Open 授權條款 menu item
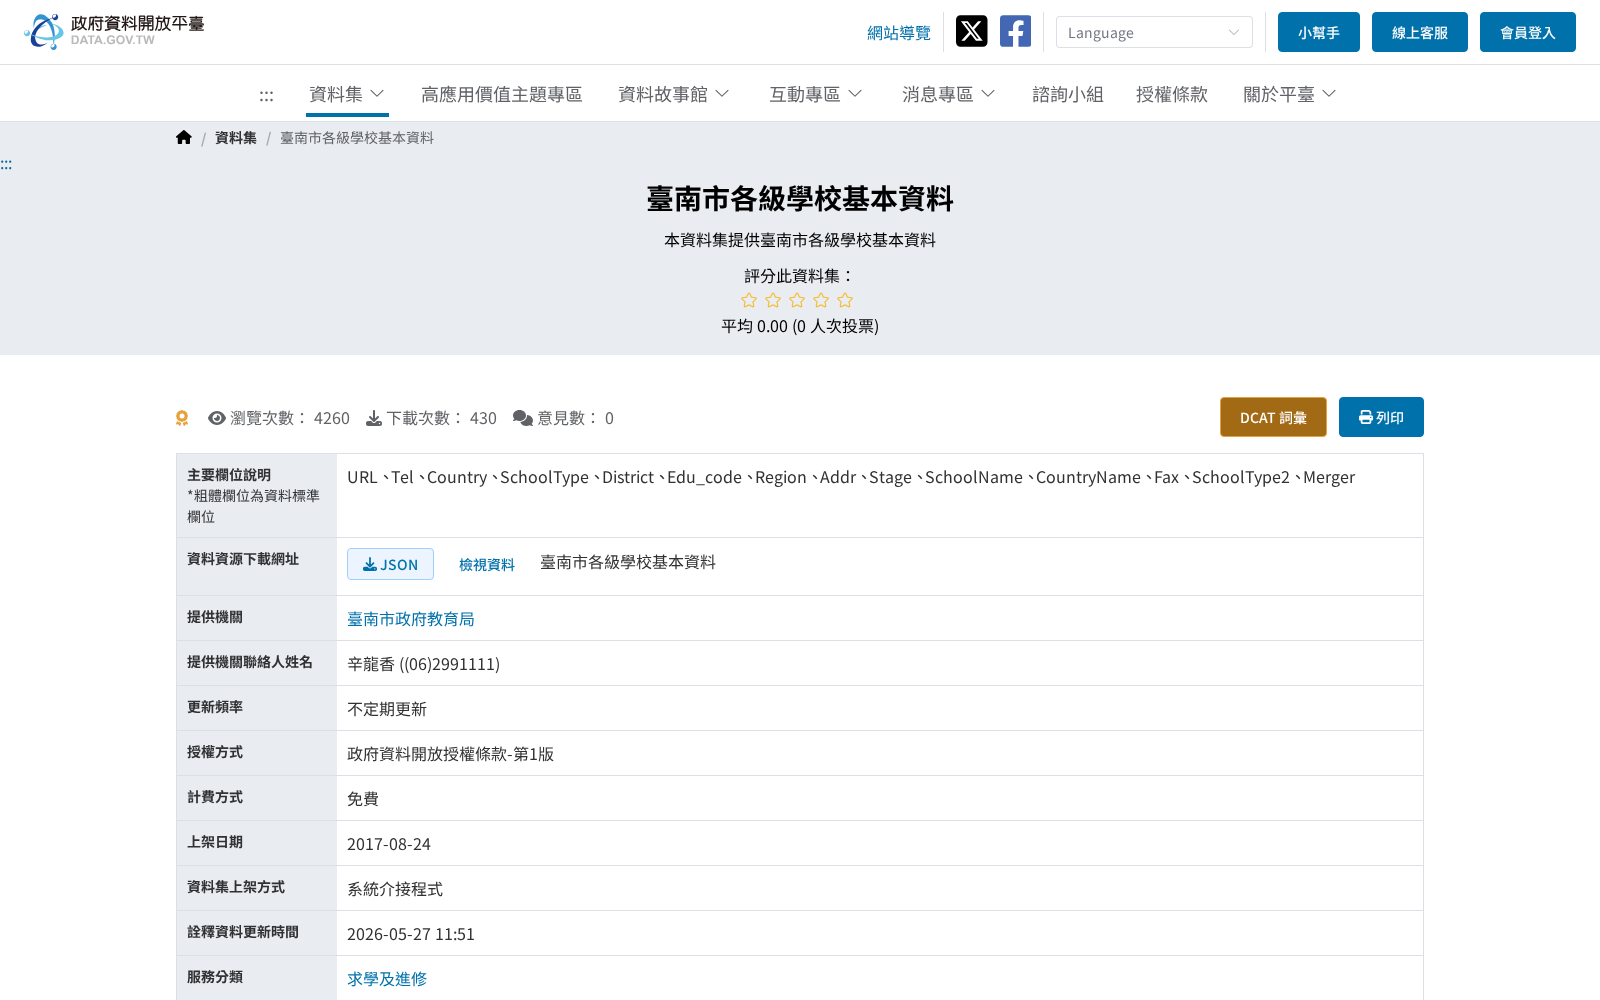 (x=1172, y=94)
